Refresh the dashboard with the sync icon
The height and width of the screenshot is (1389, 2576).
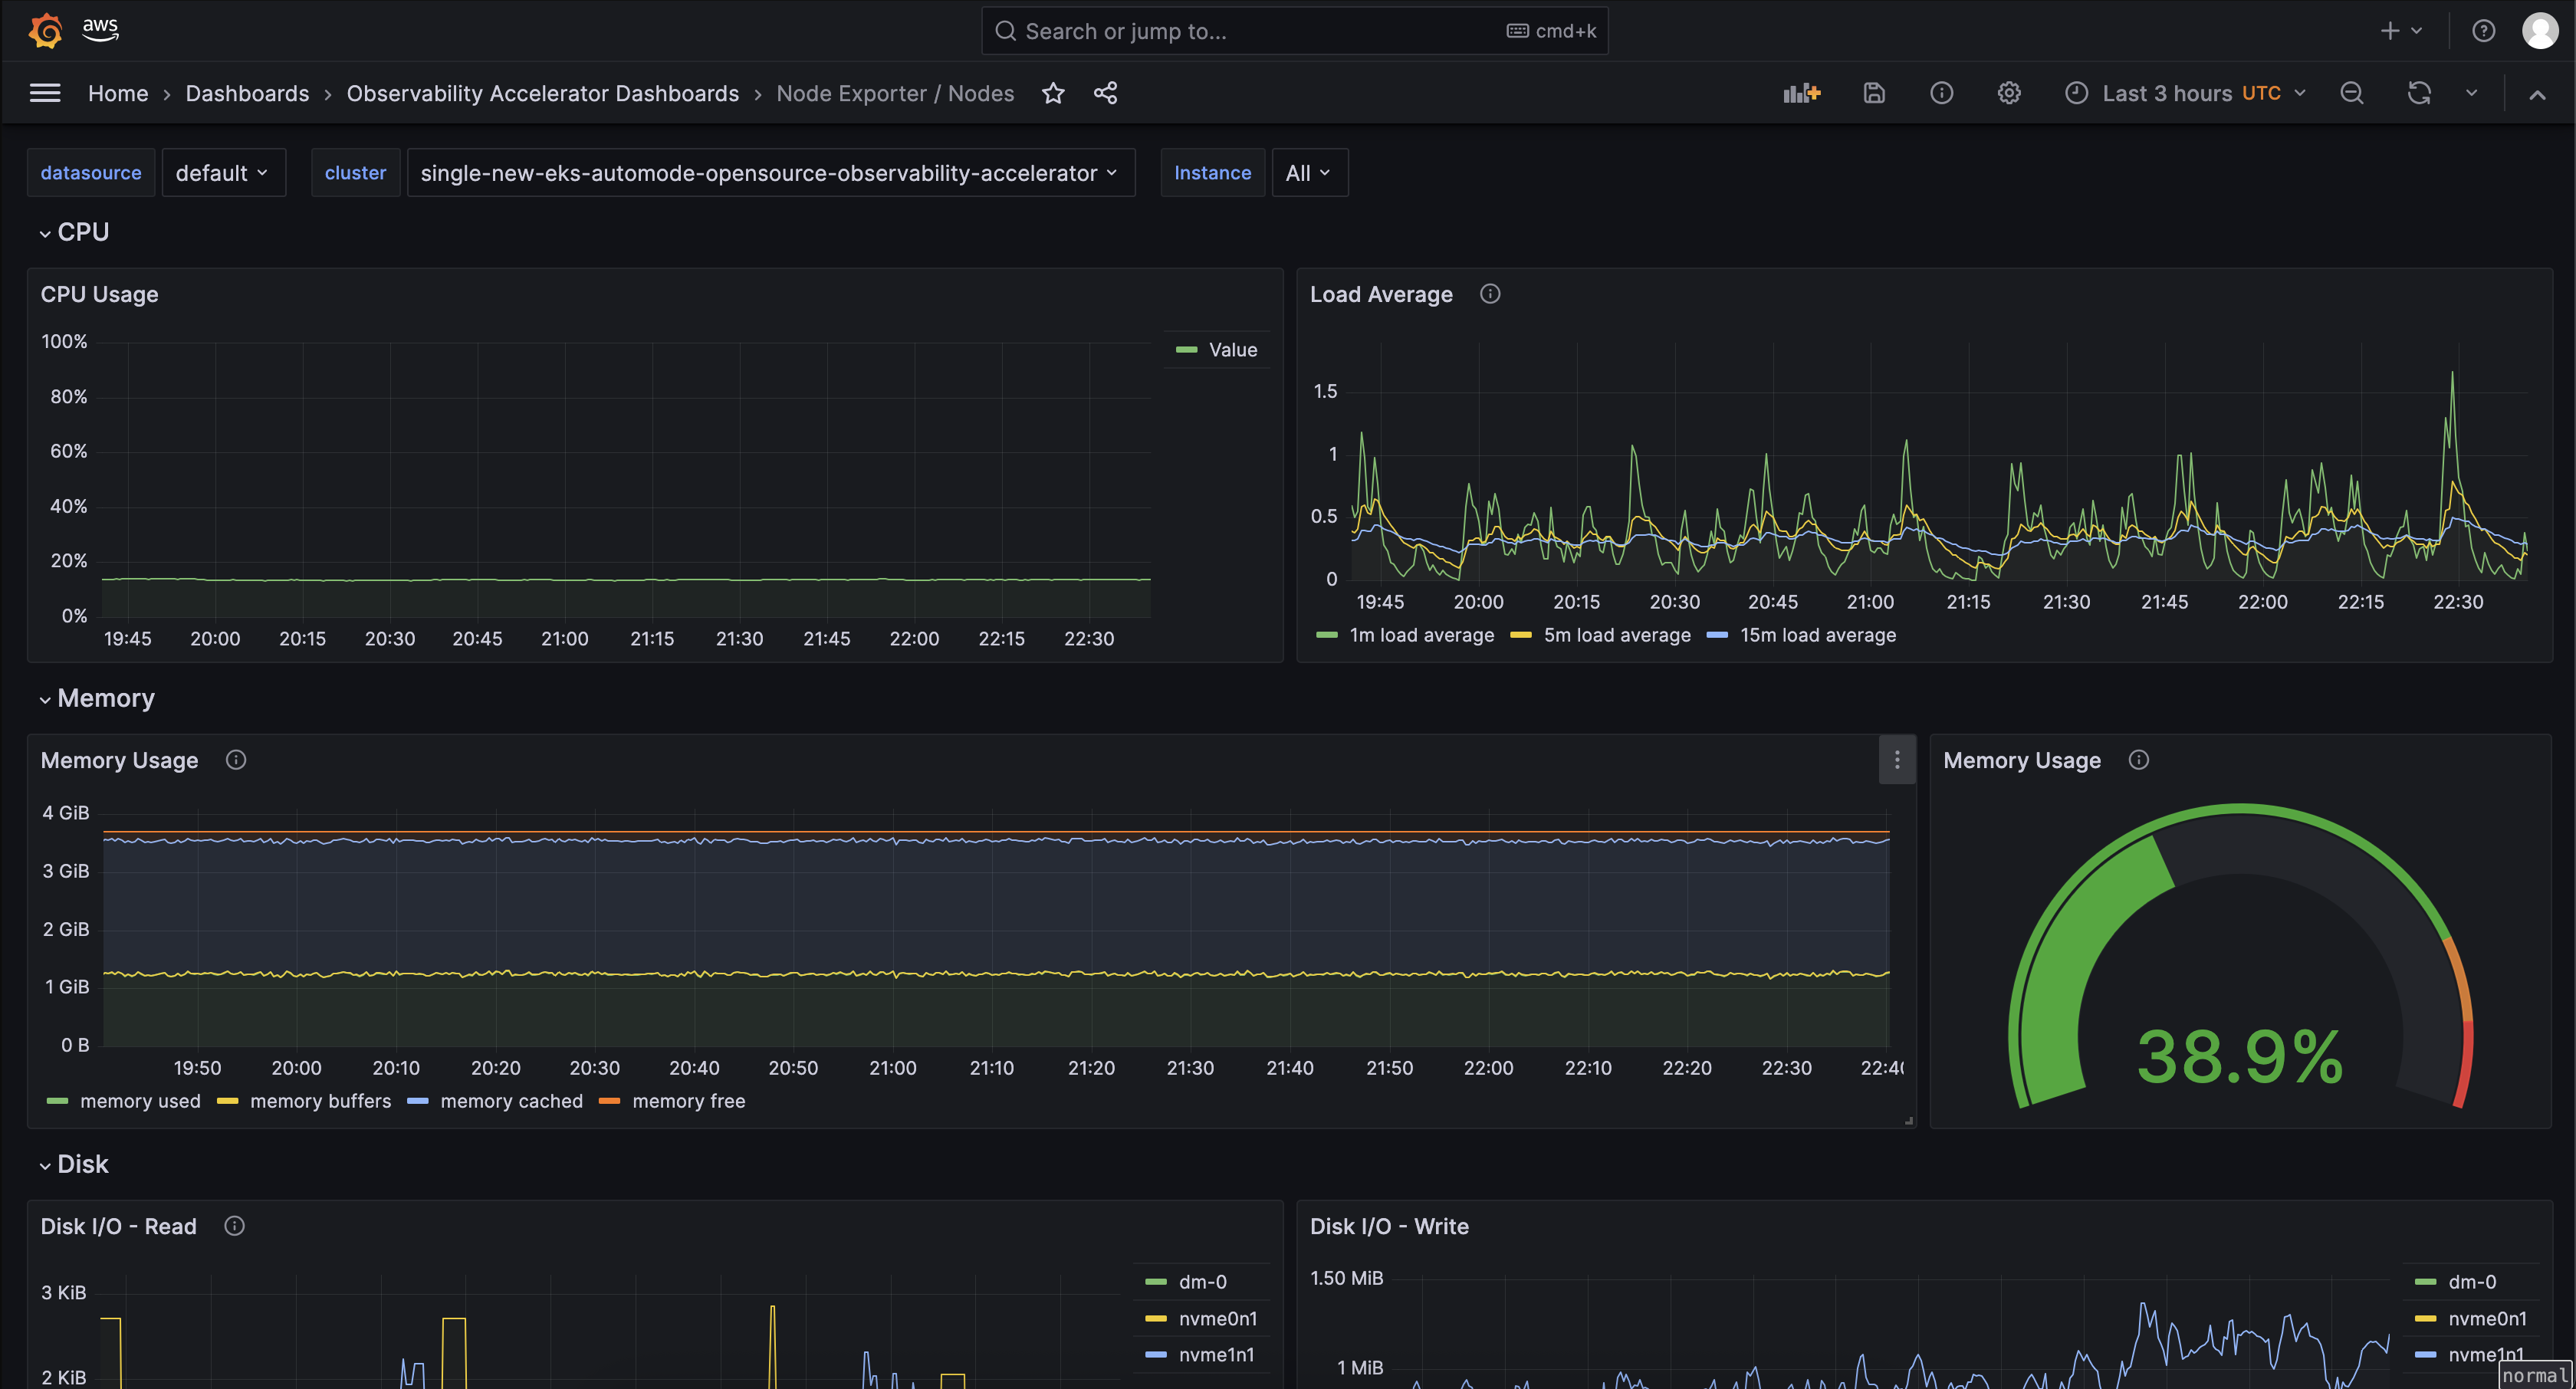coord(2419,93)
